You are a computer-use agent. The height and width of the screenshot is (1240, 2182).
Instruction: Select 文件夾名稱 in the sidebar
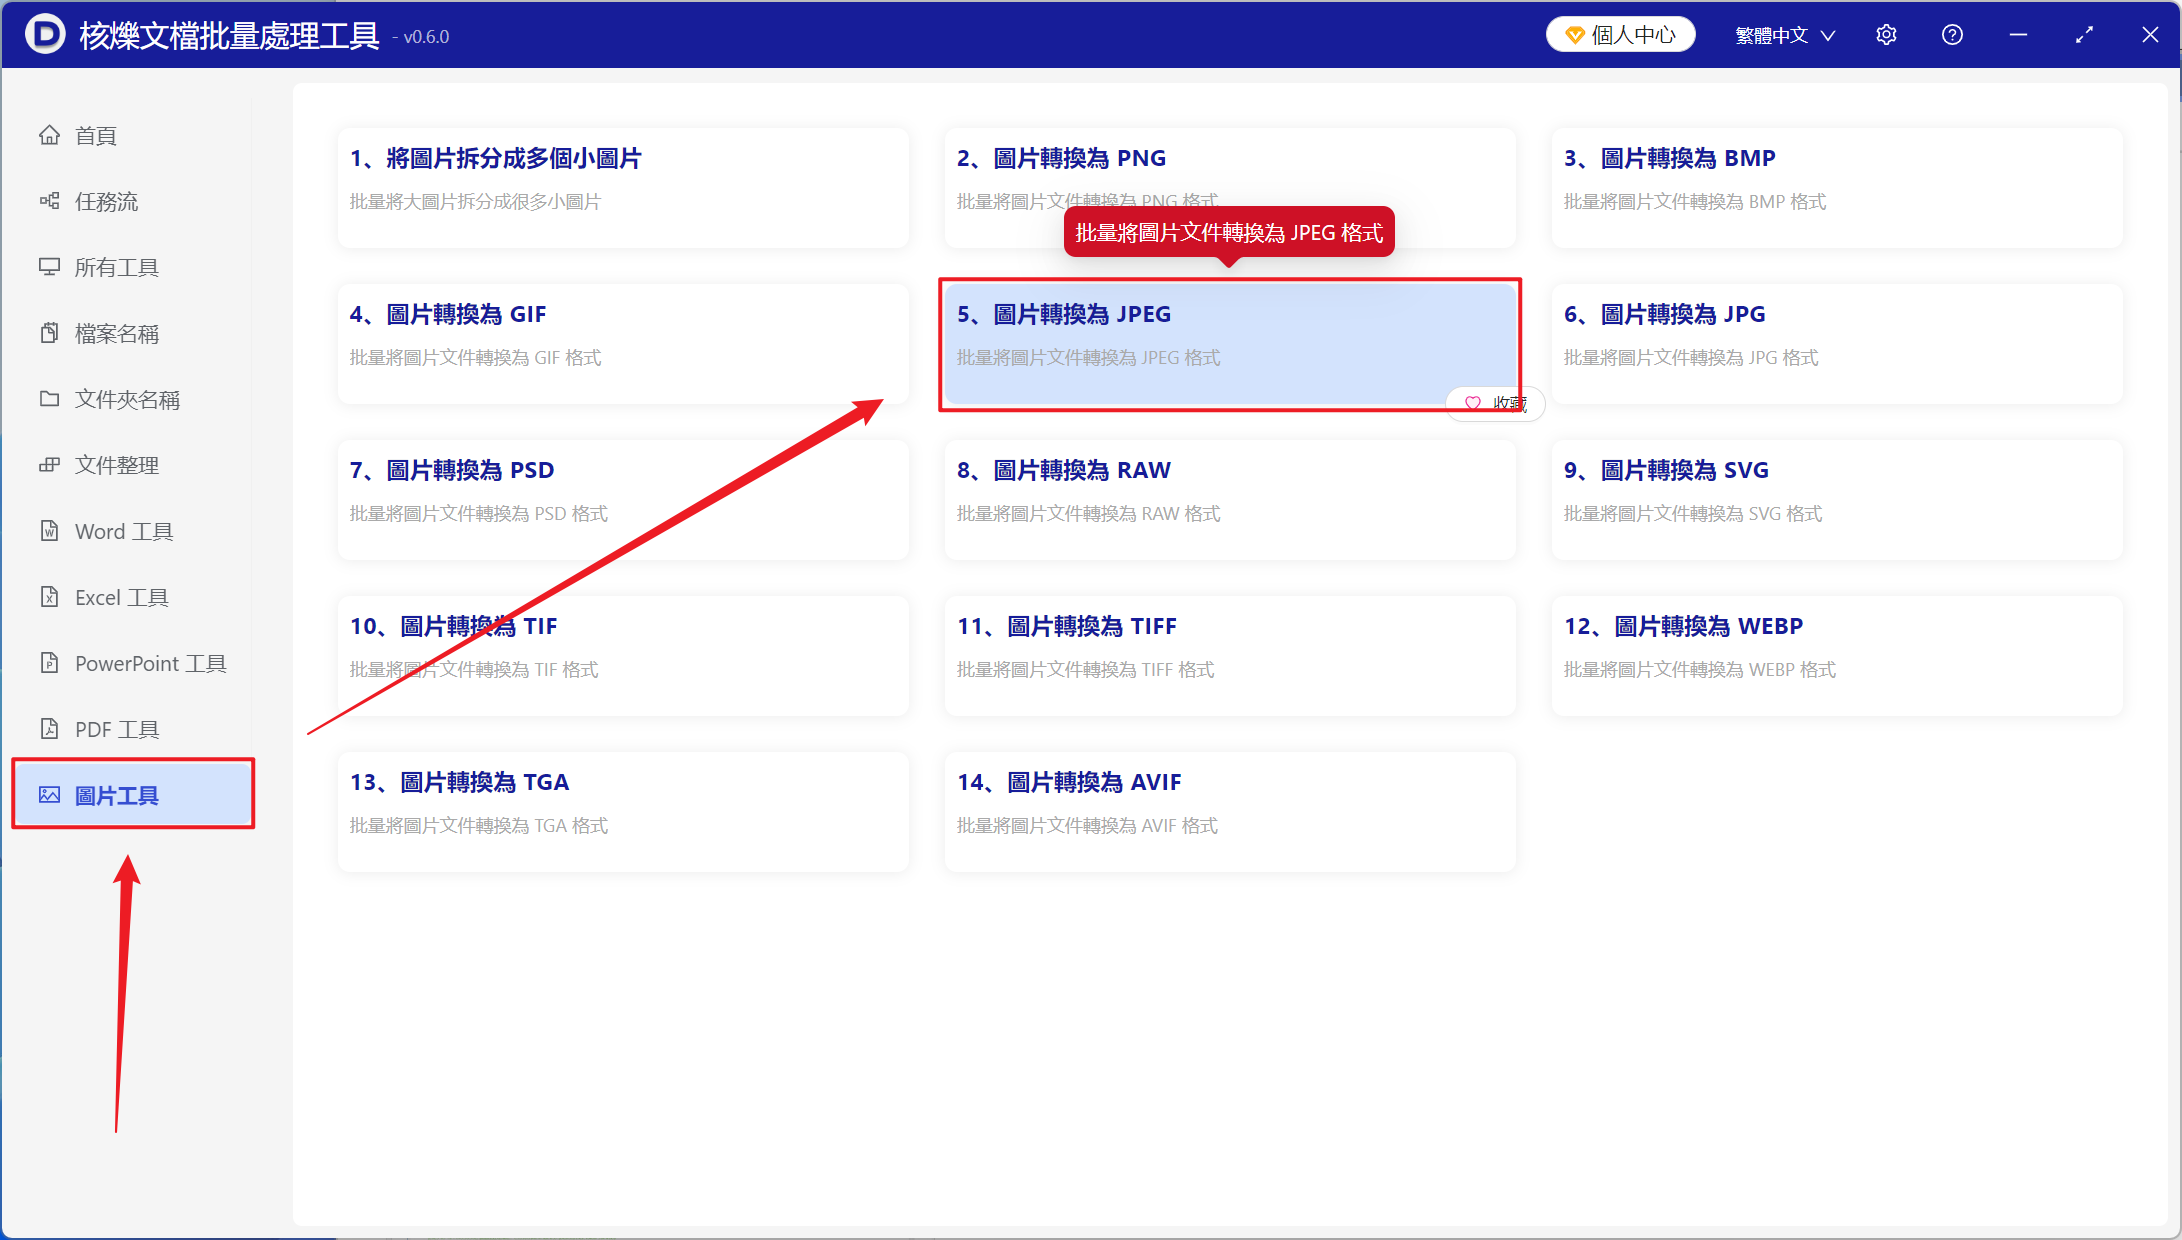pos(134,399)
